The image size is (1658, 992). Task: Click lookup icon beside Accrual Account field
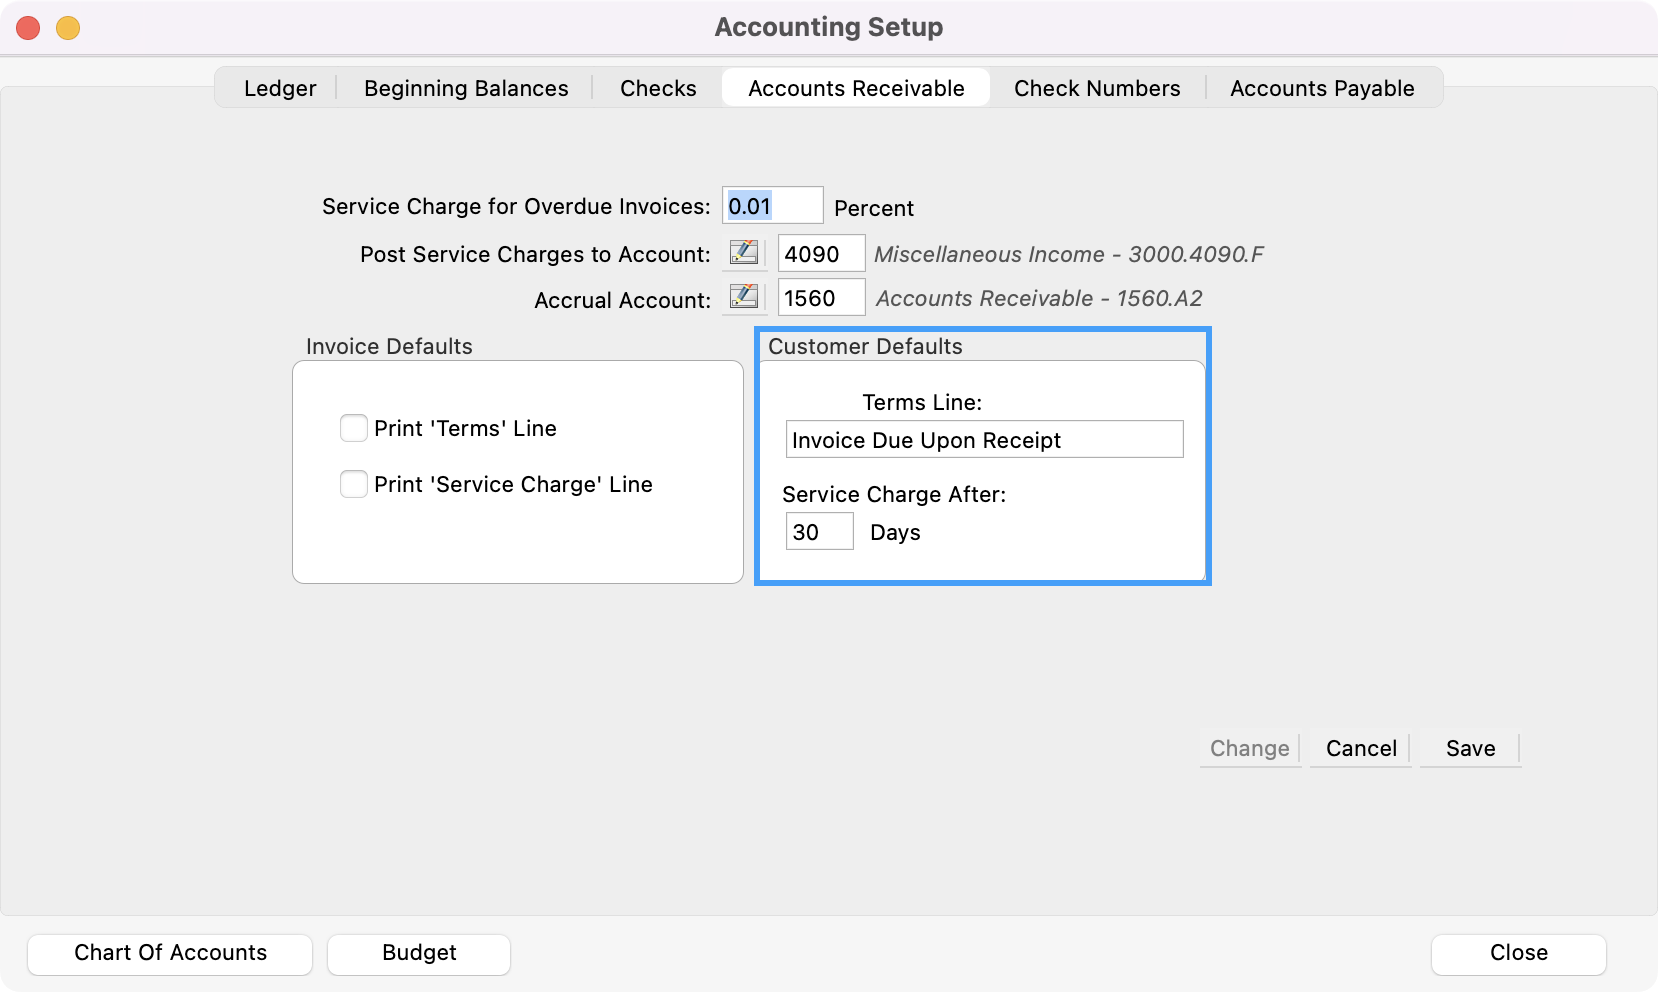[744, 297]
